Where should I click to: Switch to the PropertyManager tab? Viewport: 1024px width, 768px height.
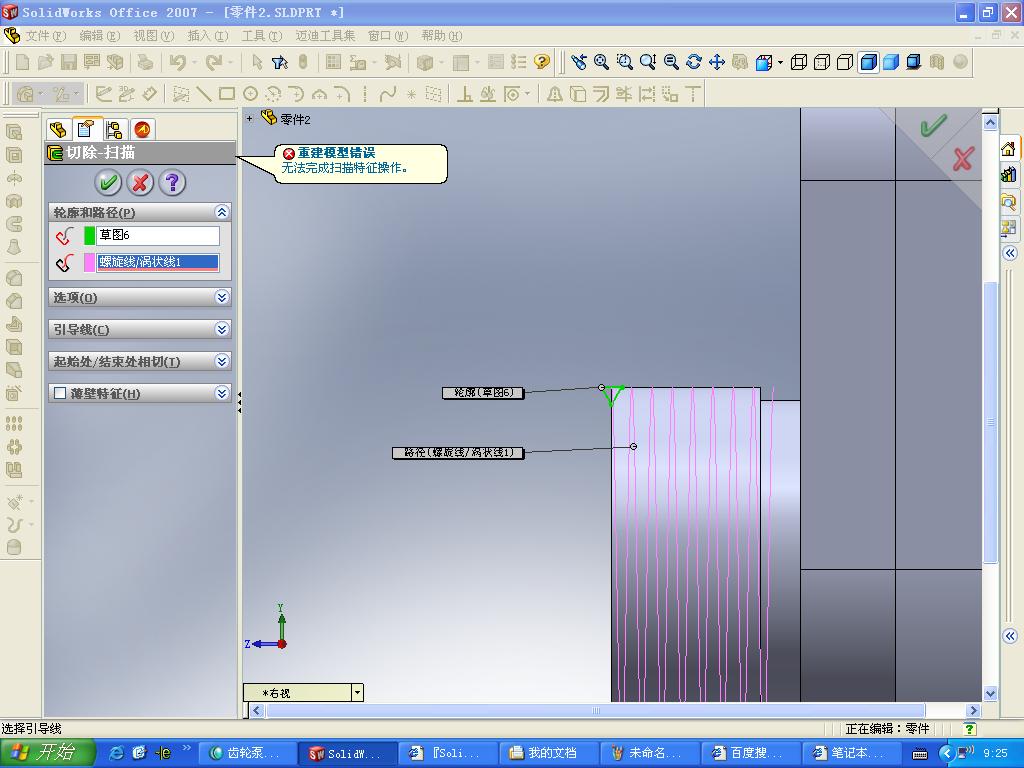86,129
